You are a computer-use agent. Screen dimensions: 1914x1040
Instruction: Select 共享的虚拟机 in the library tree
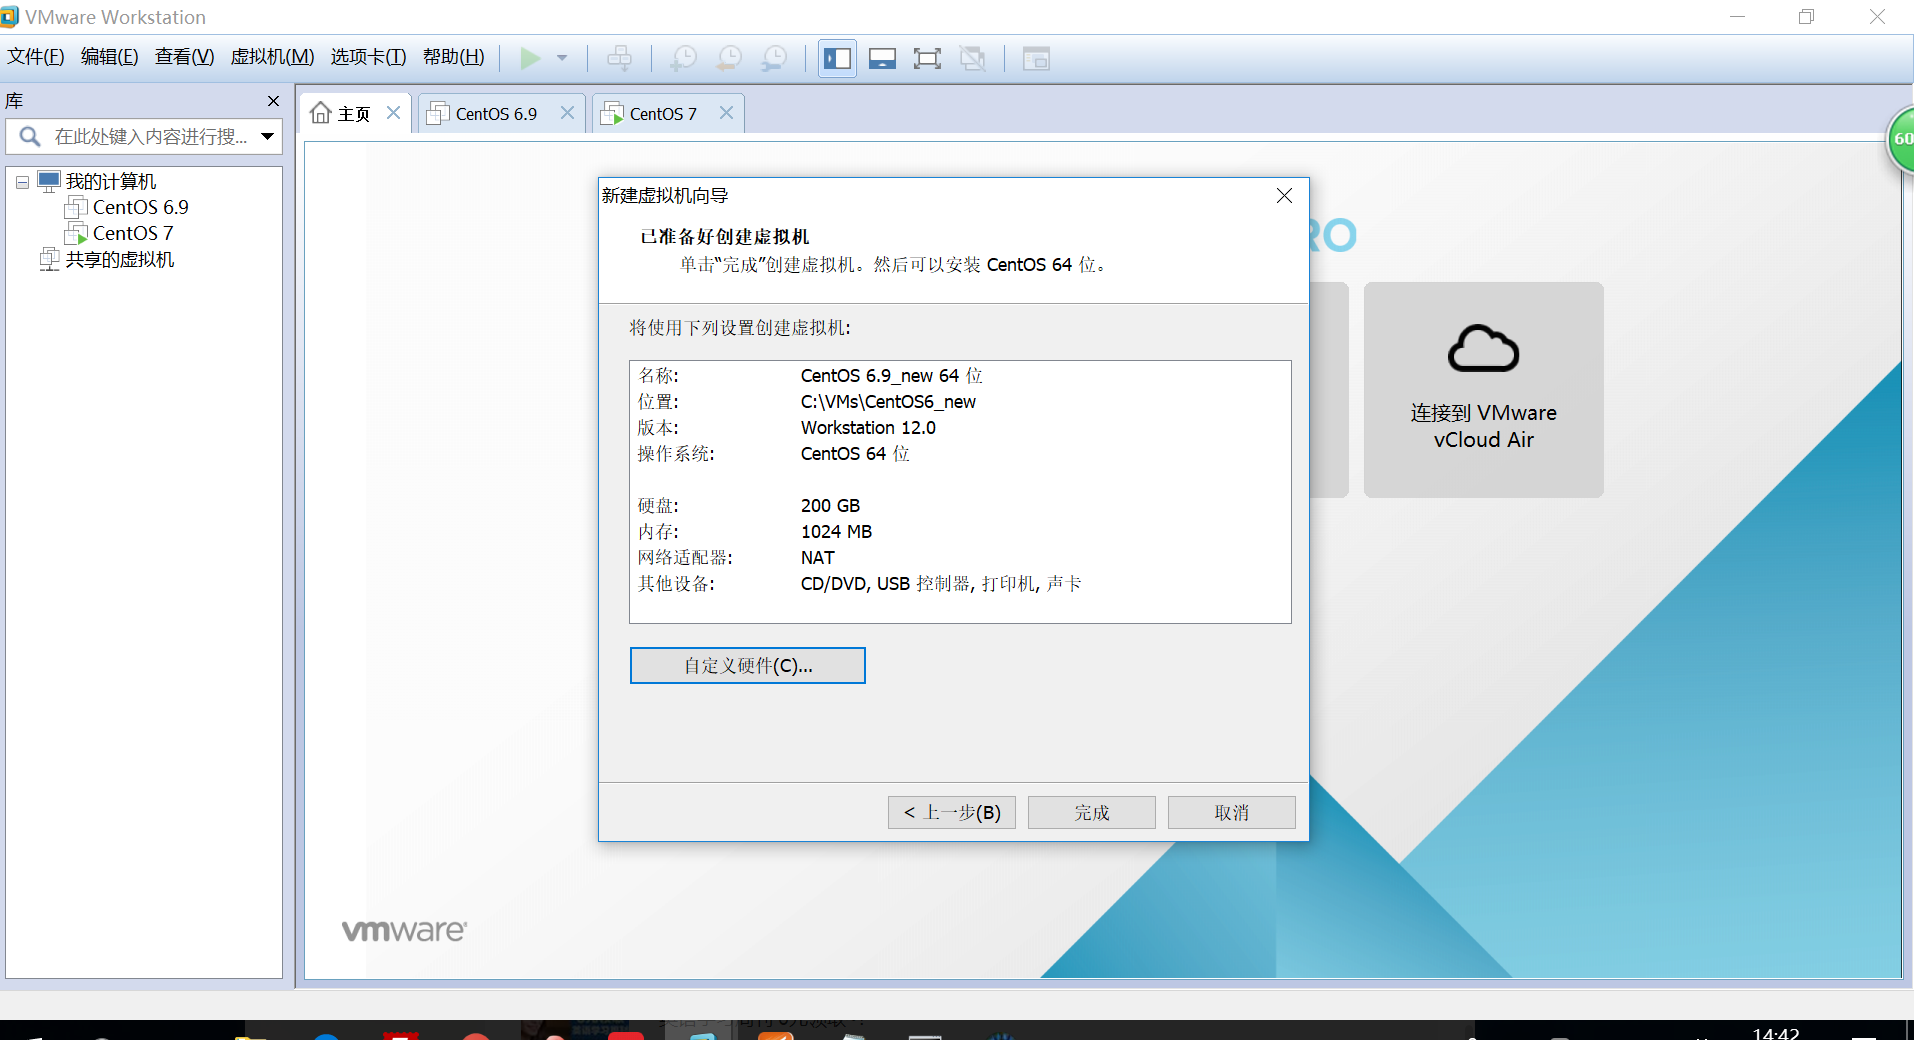pyautogui.click(x=120, y=259)
